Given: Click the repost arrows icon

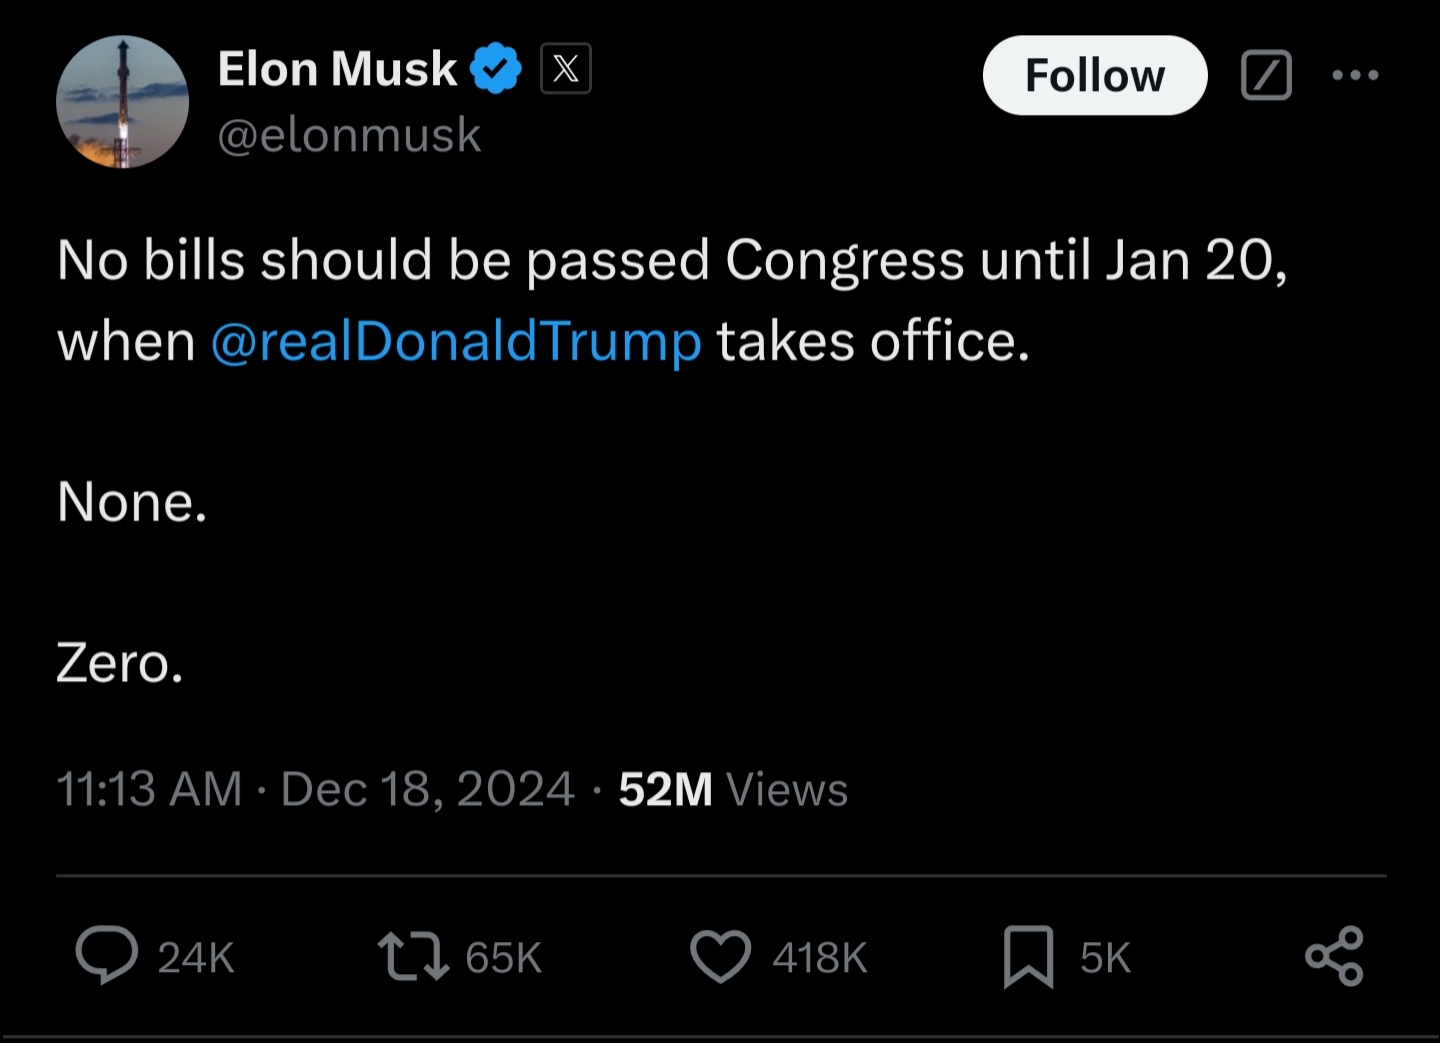Looking at the screenshot, I should 413,956.
